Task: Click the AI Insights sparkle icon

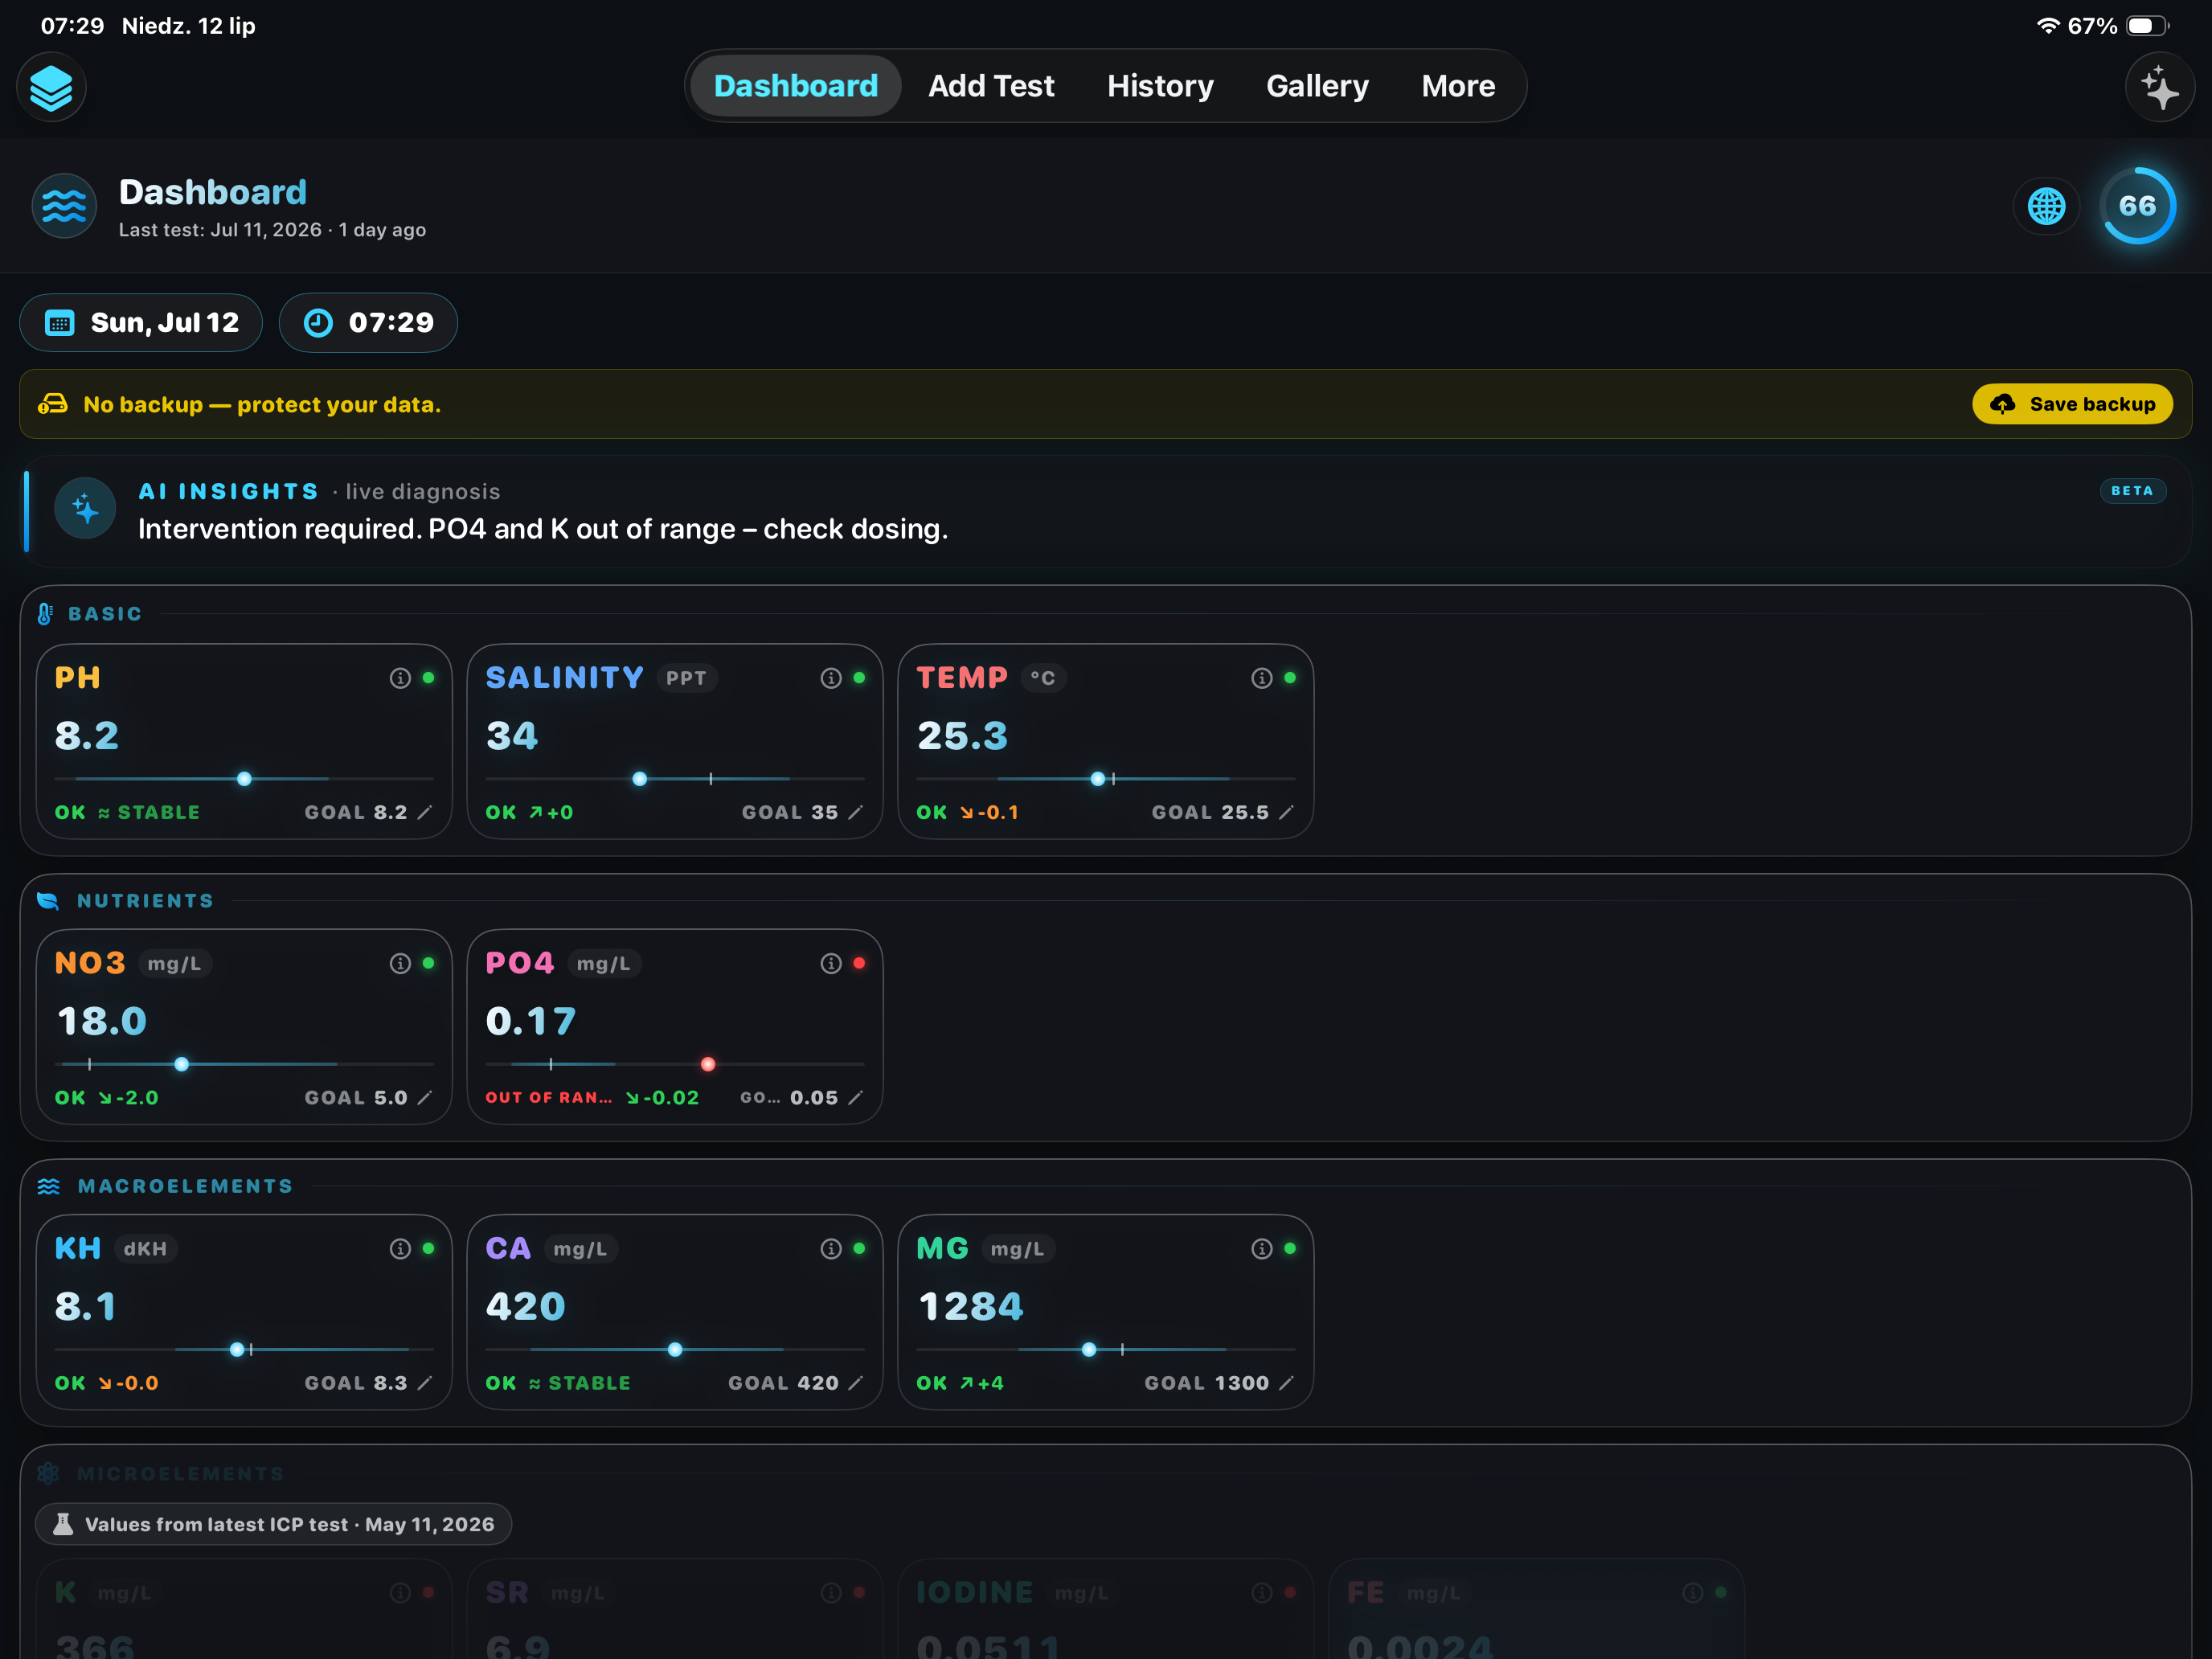Action: (x=85, y=509)
